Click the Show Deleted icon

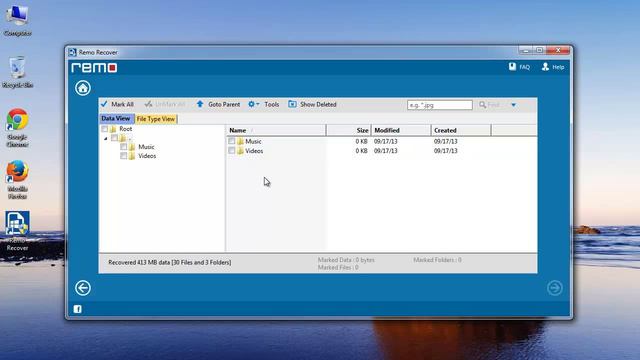[292, 104]
